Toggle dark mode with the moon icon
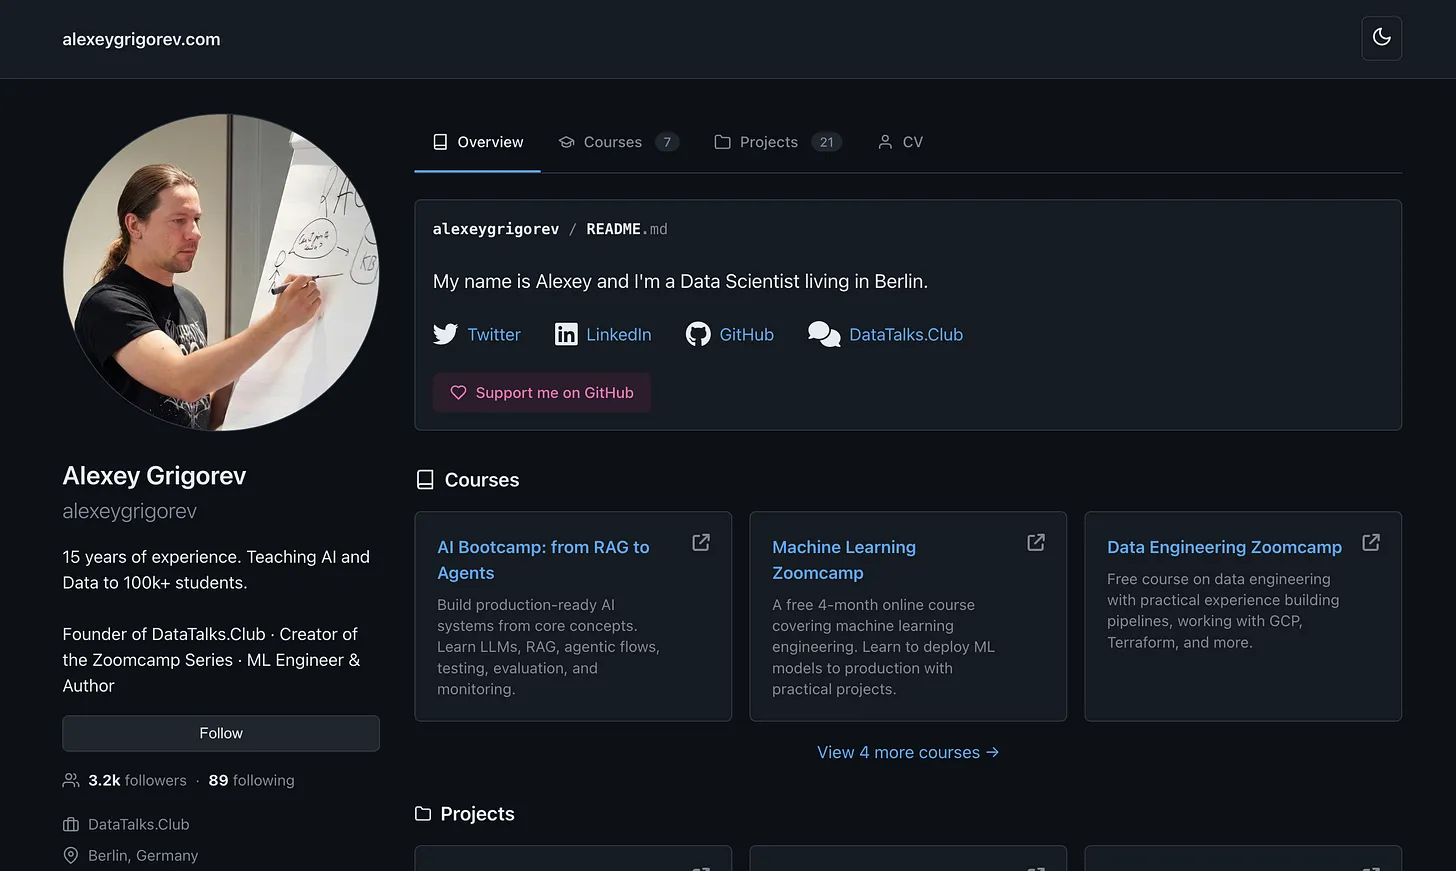The image size is (1456, 871). coord(1381,37)
